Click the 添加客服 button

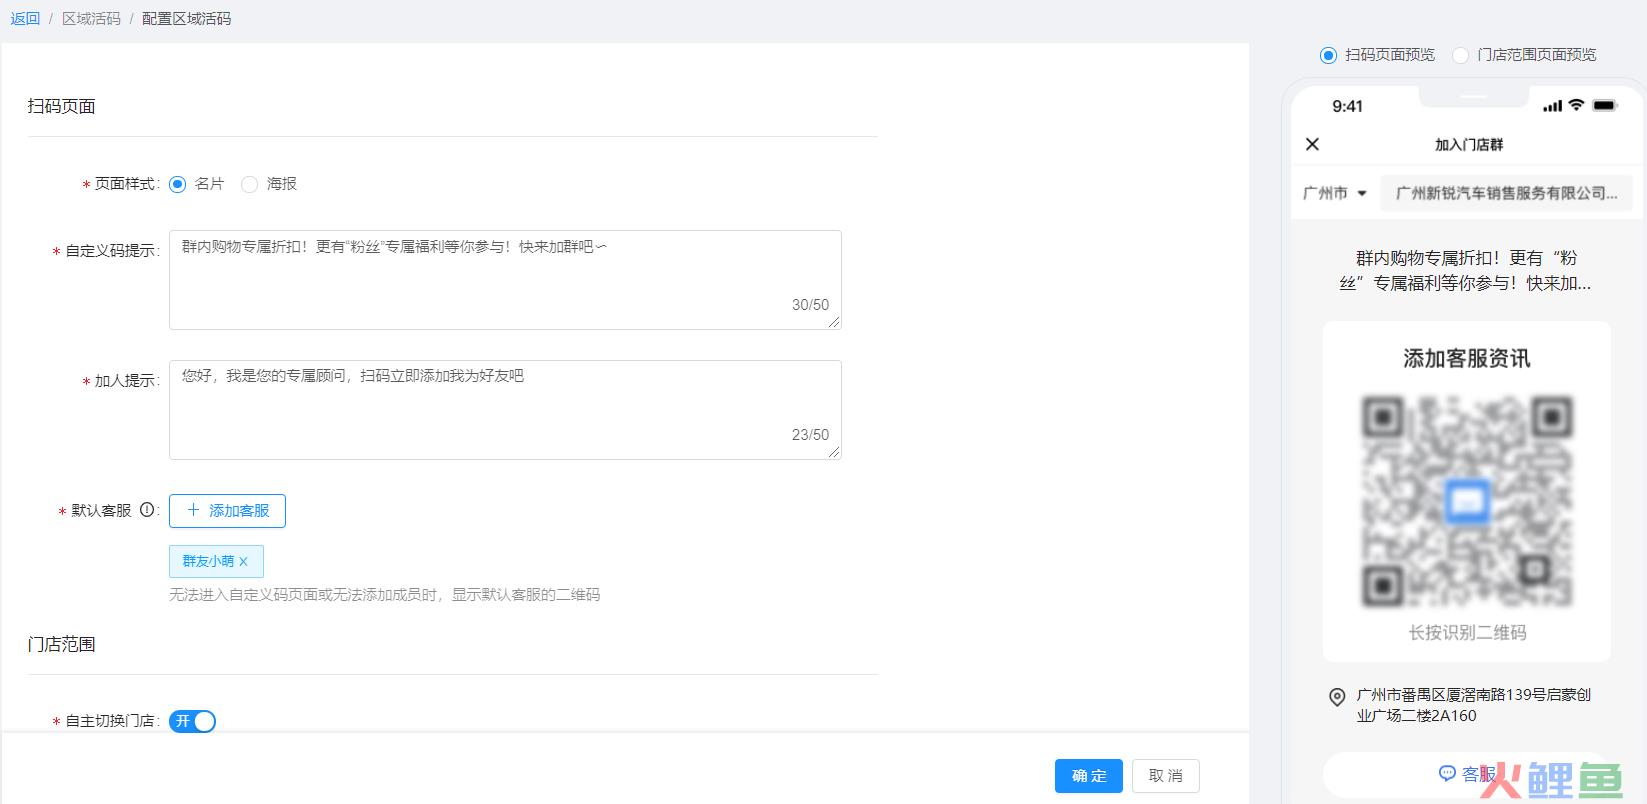pos(227,511)
